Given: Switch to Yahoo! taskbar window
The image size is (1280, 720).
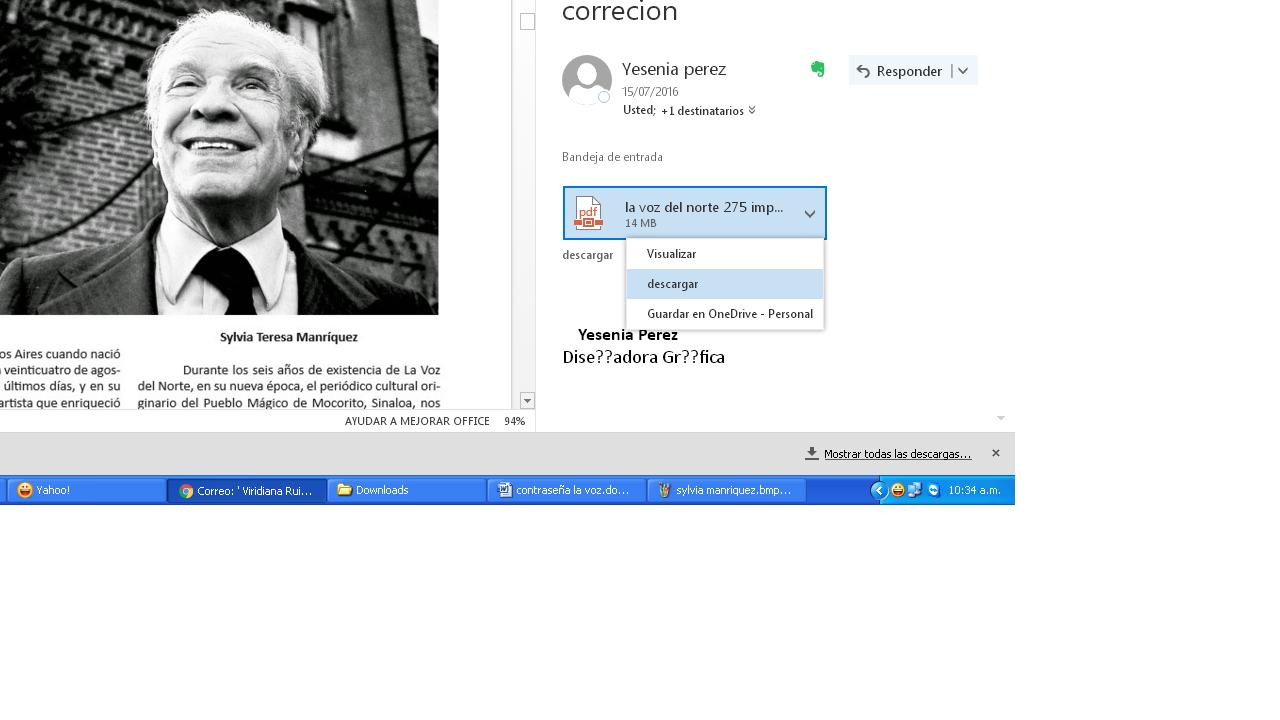Looking at the screenshot, I should tap(87, 490).
